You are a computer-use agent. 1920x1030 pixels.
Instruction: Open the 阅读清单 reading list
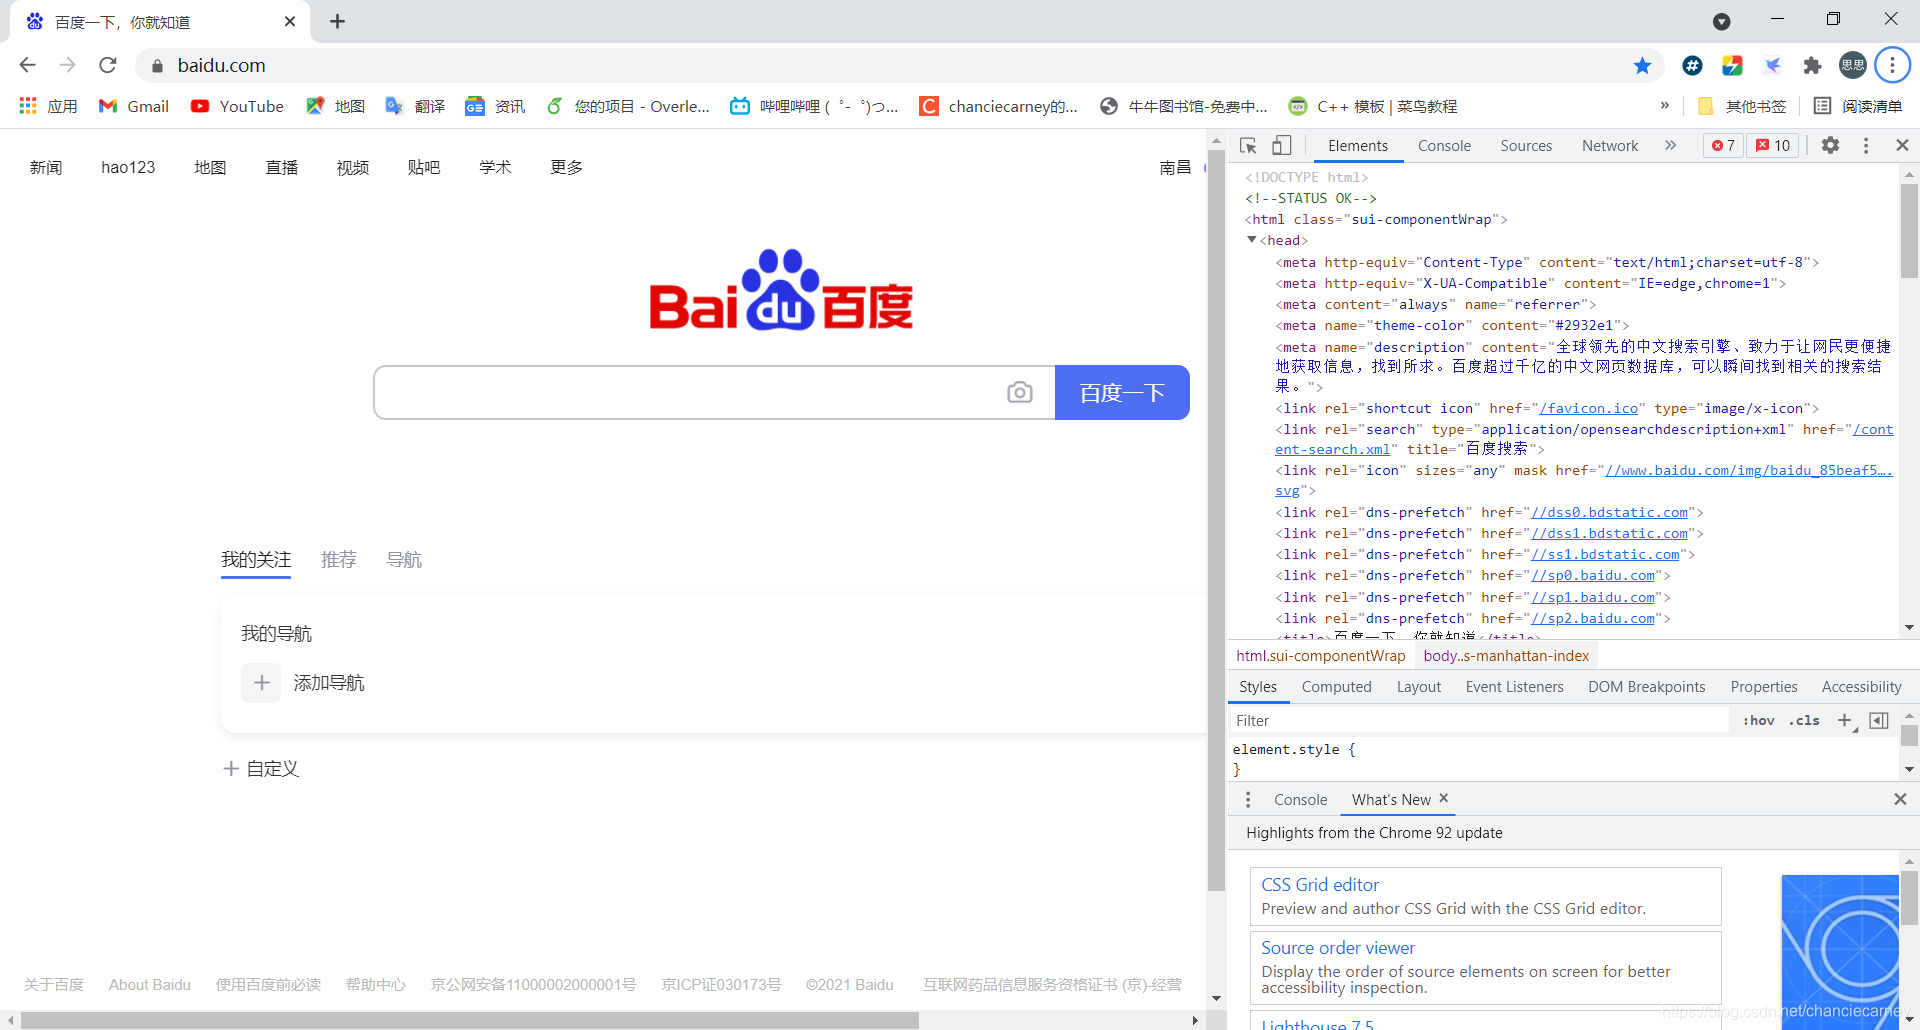tap(1858, 106)
